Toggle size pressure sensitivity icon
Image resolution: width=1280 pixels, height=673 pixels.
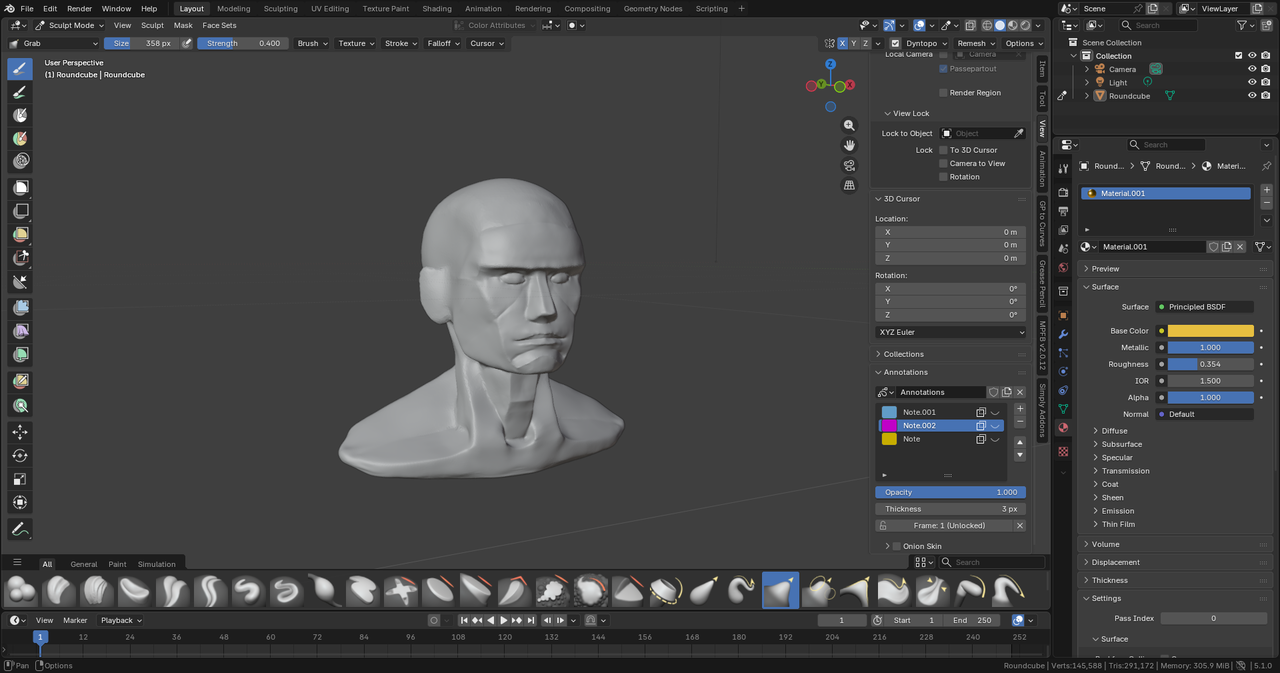point(186,43)
